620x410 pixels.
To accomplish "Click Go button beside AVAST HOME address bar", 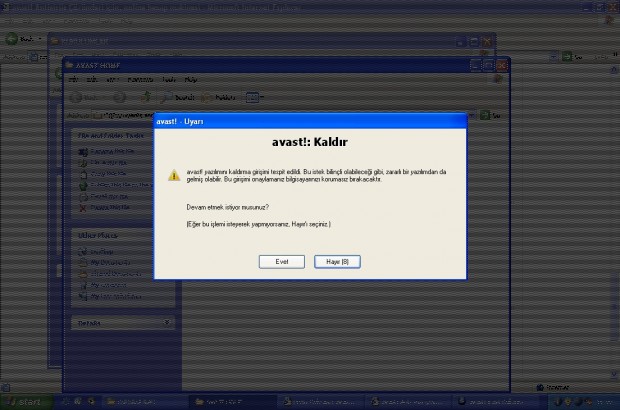I will (490, 115).
